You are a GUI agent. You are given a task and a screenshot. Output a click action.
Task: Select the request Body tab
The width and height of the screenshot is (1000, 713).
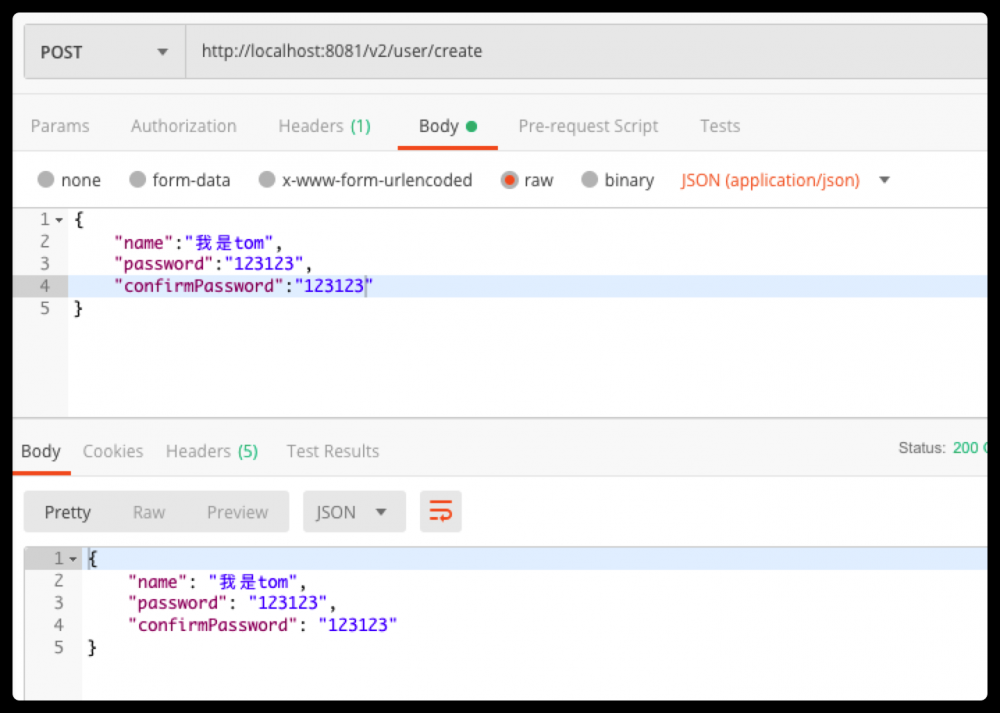pos(447,126)
